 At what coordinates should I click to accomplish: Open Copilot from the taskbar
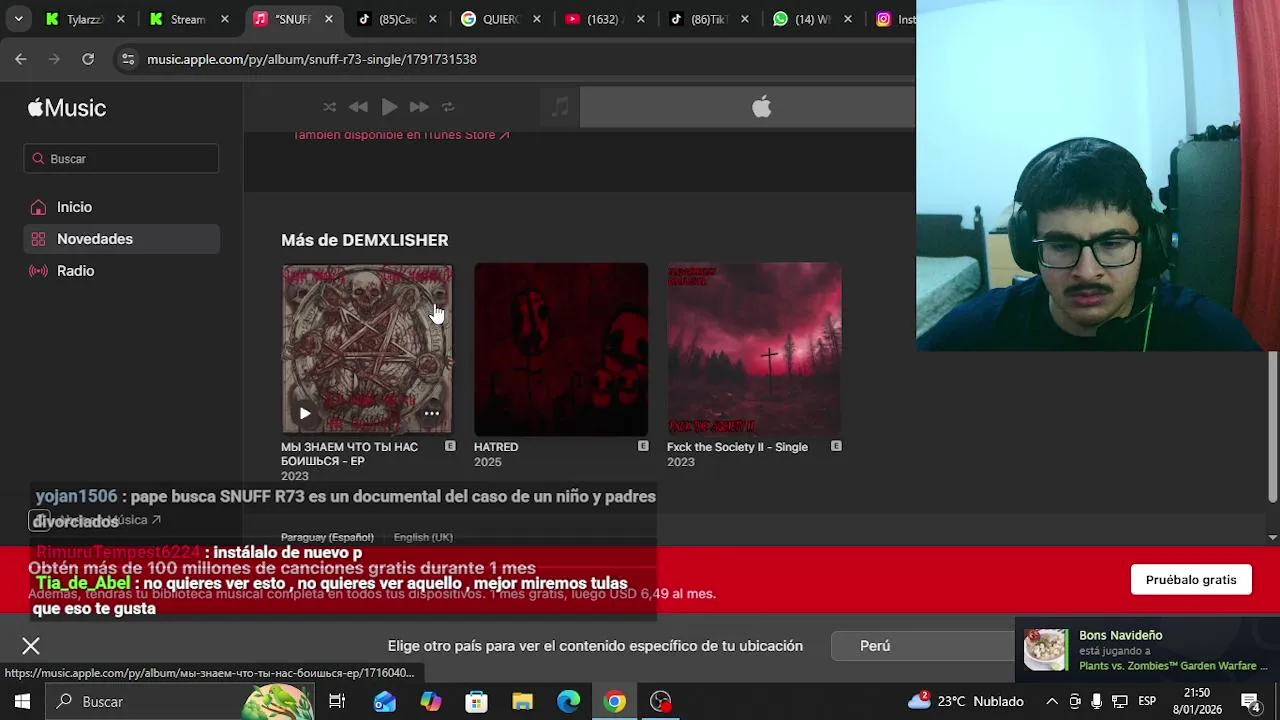click(431, 701)
